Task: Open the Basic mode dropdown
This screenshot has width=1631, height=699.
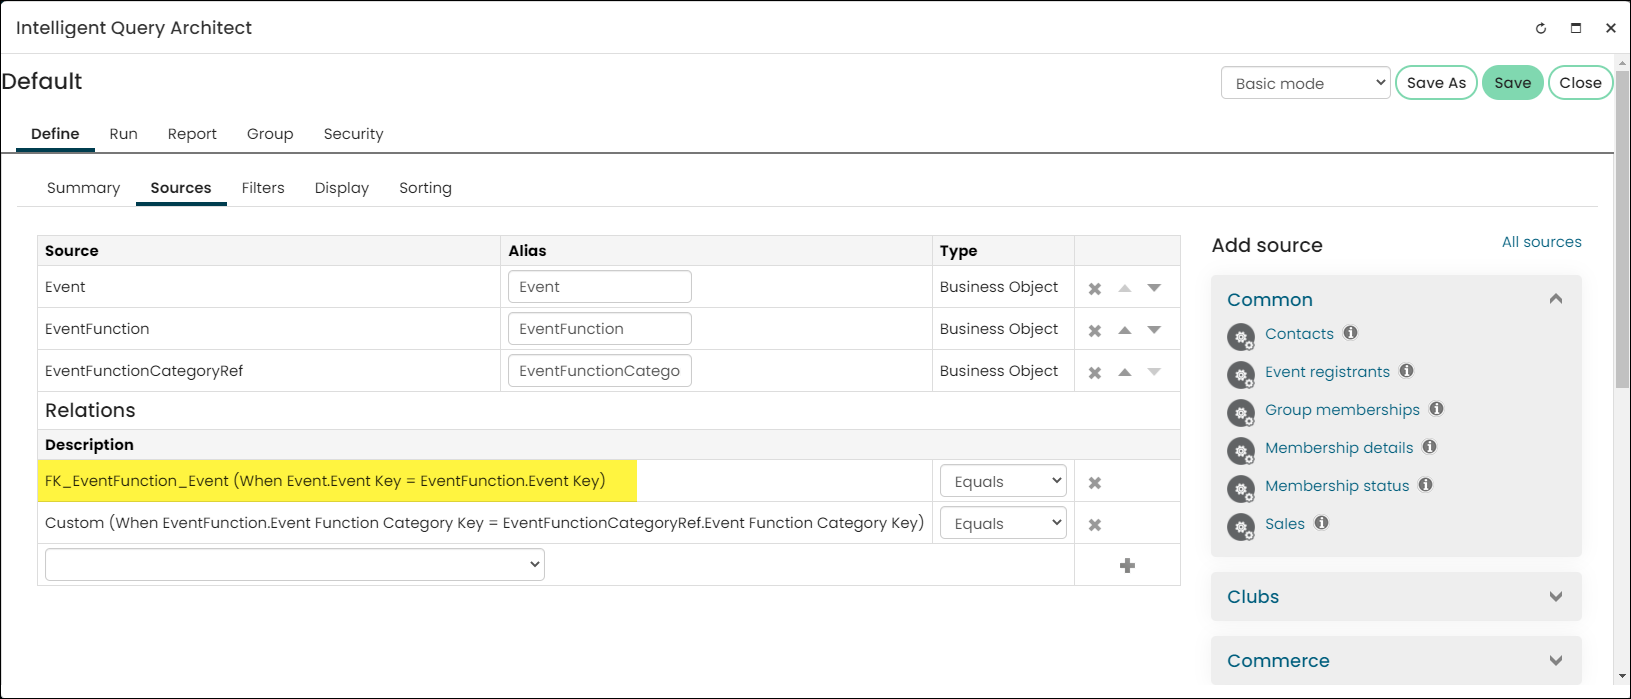Action: pyautogui.click(x=1305, y=83)
